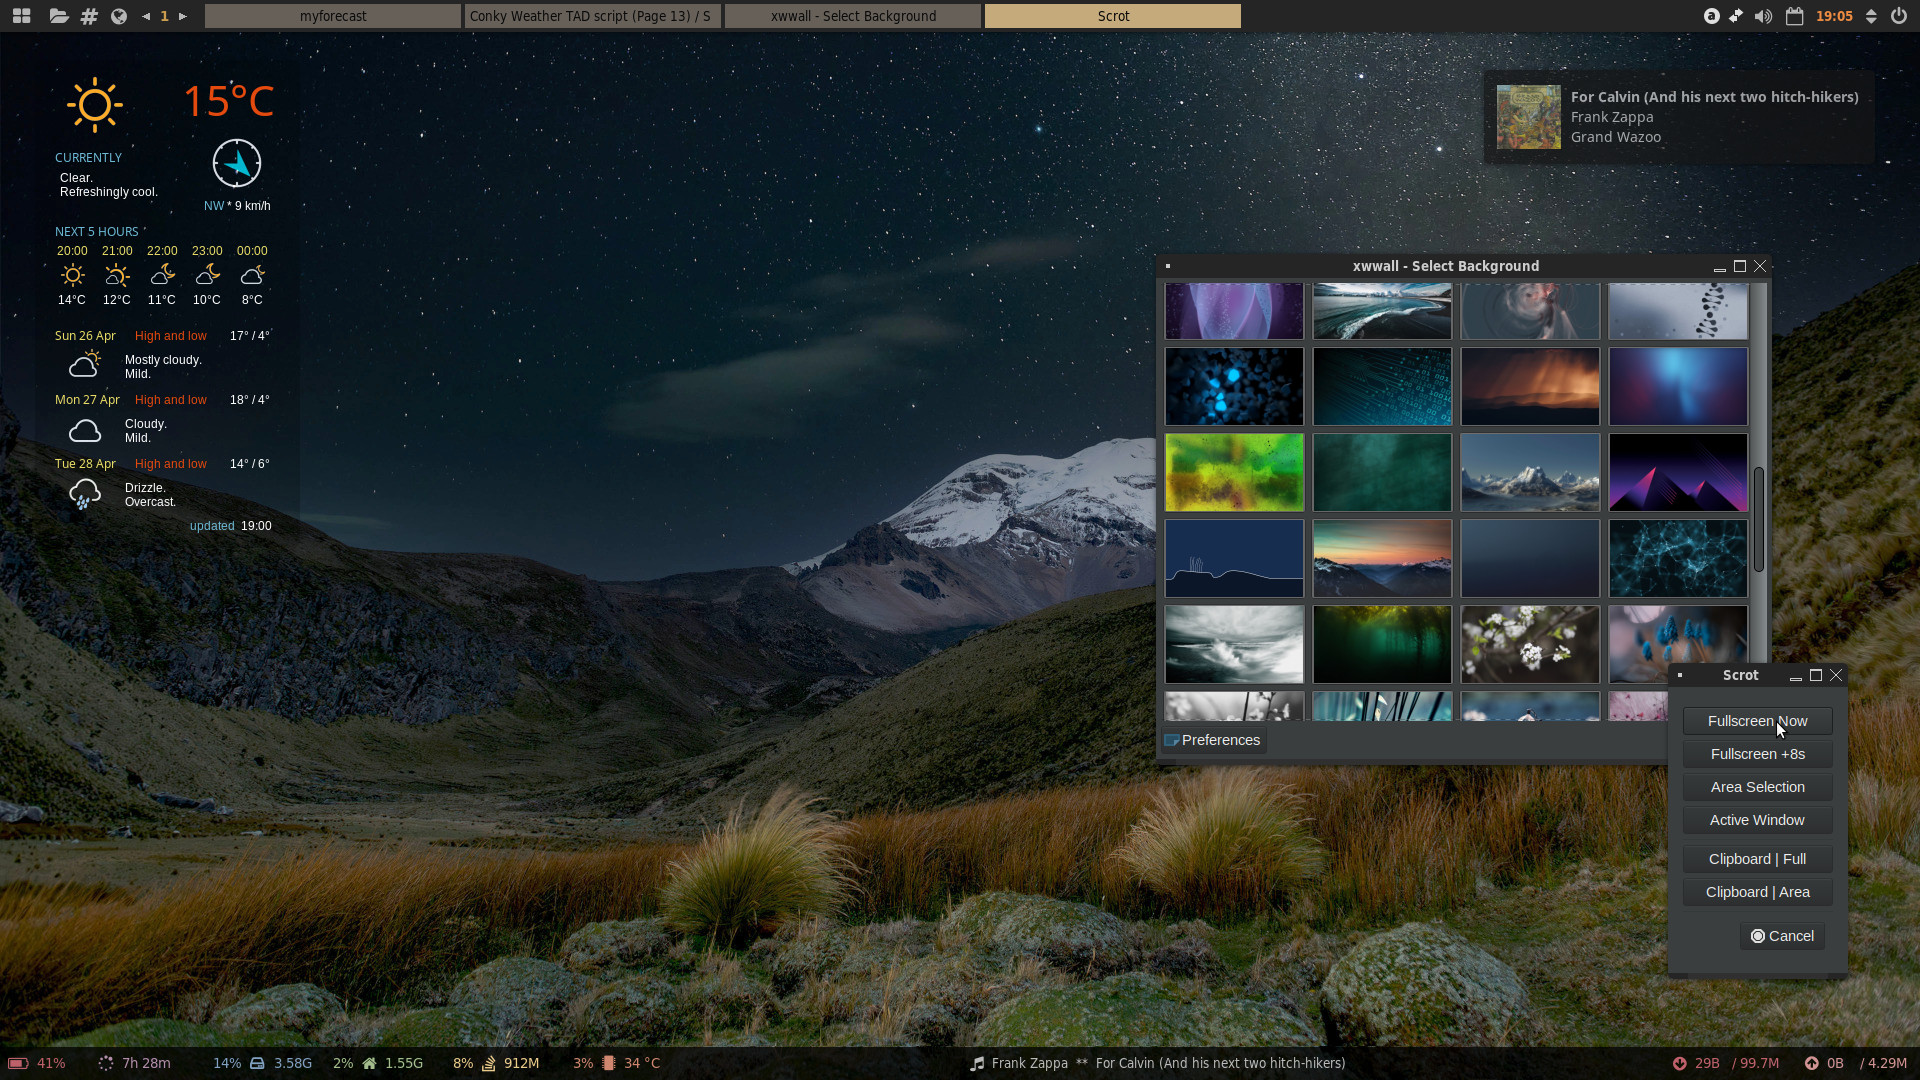Switch to previous workspace arrow

point(146,16)
